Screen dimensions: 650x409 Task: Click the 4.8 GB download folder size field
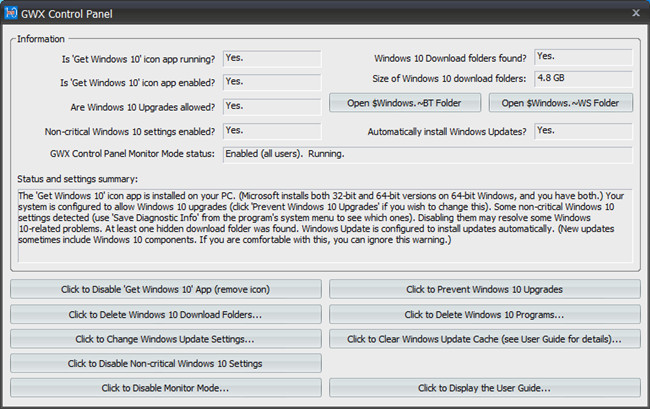(584, 79)
